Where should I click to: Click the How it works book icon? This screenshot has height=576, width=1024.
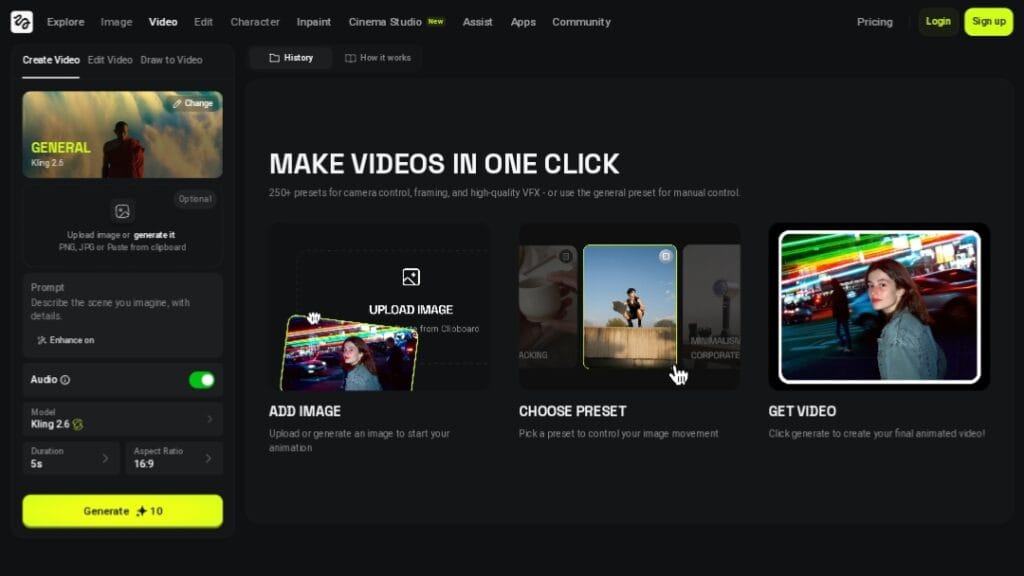[350, 58]
